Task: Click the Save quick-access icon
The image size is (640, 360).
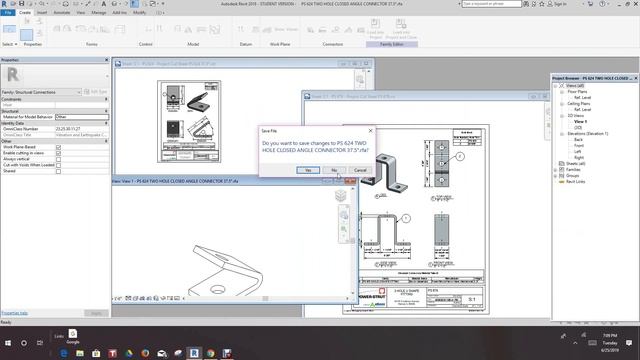Action: pos(21,4)
